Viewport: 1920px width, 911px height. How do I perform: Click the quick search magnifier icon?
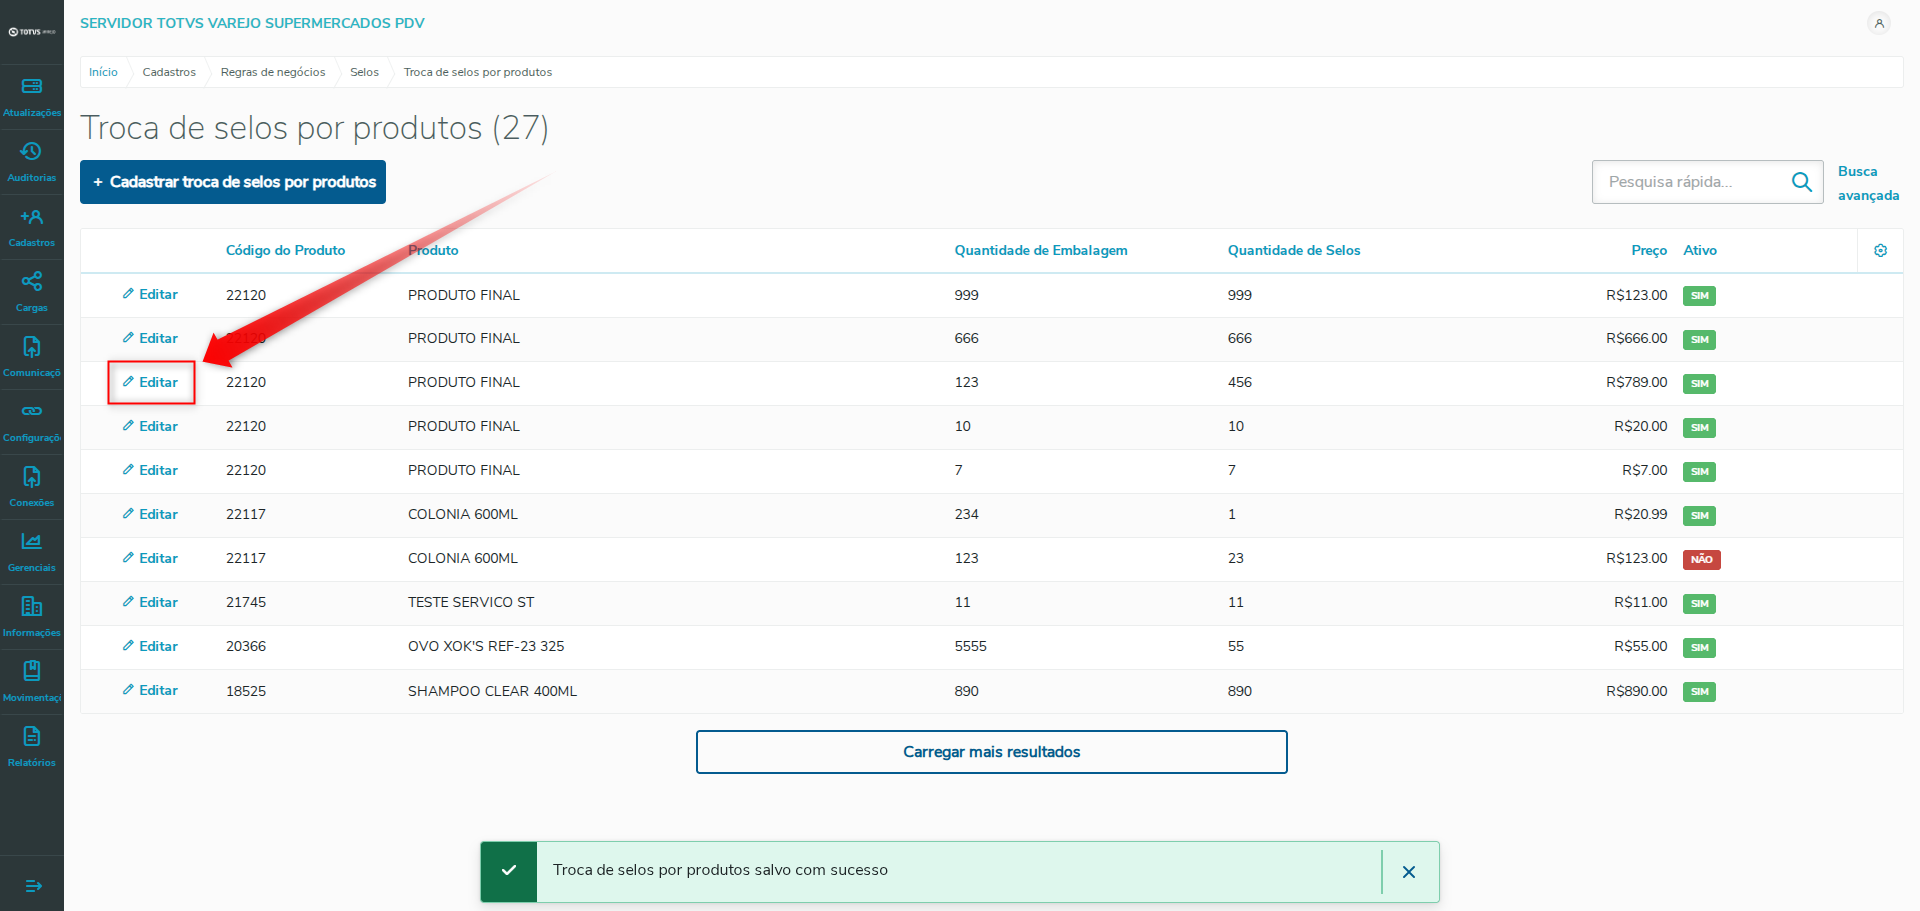tap(1802, 182)
